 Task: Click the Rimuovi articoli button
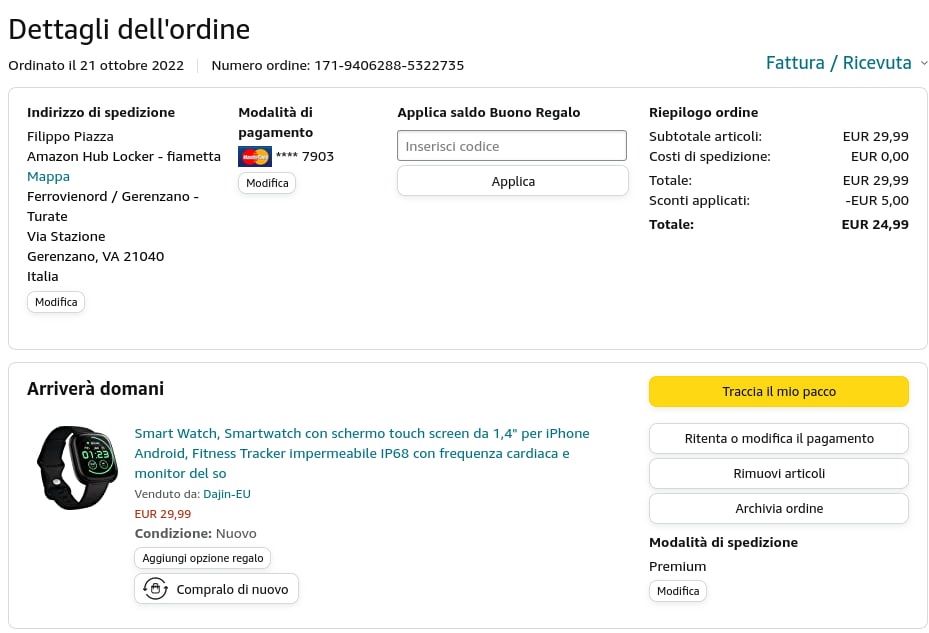click(778, 474)
